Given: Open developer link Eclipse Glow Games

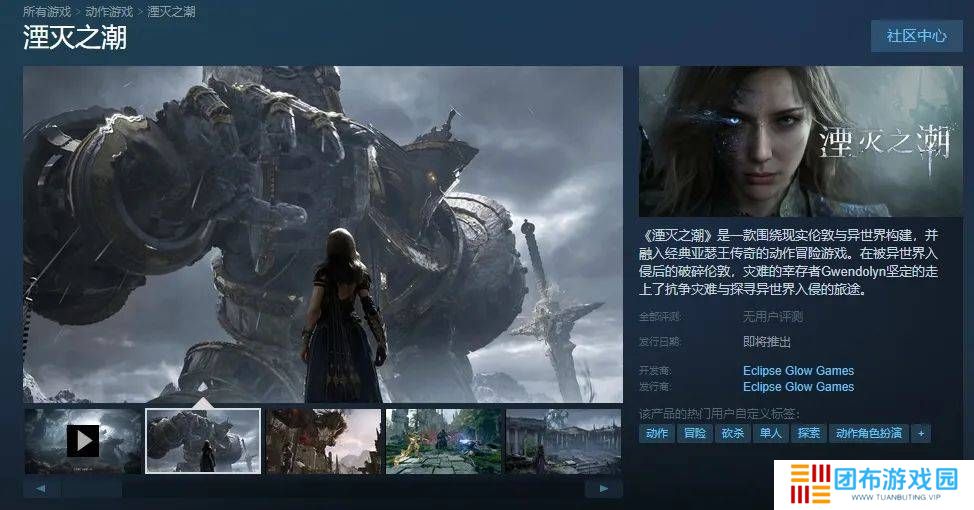Looking at the screenshot, I should point(798,371).
